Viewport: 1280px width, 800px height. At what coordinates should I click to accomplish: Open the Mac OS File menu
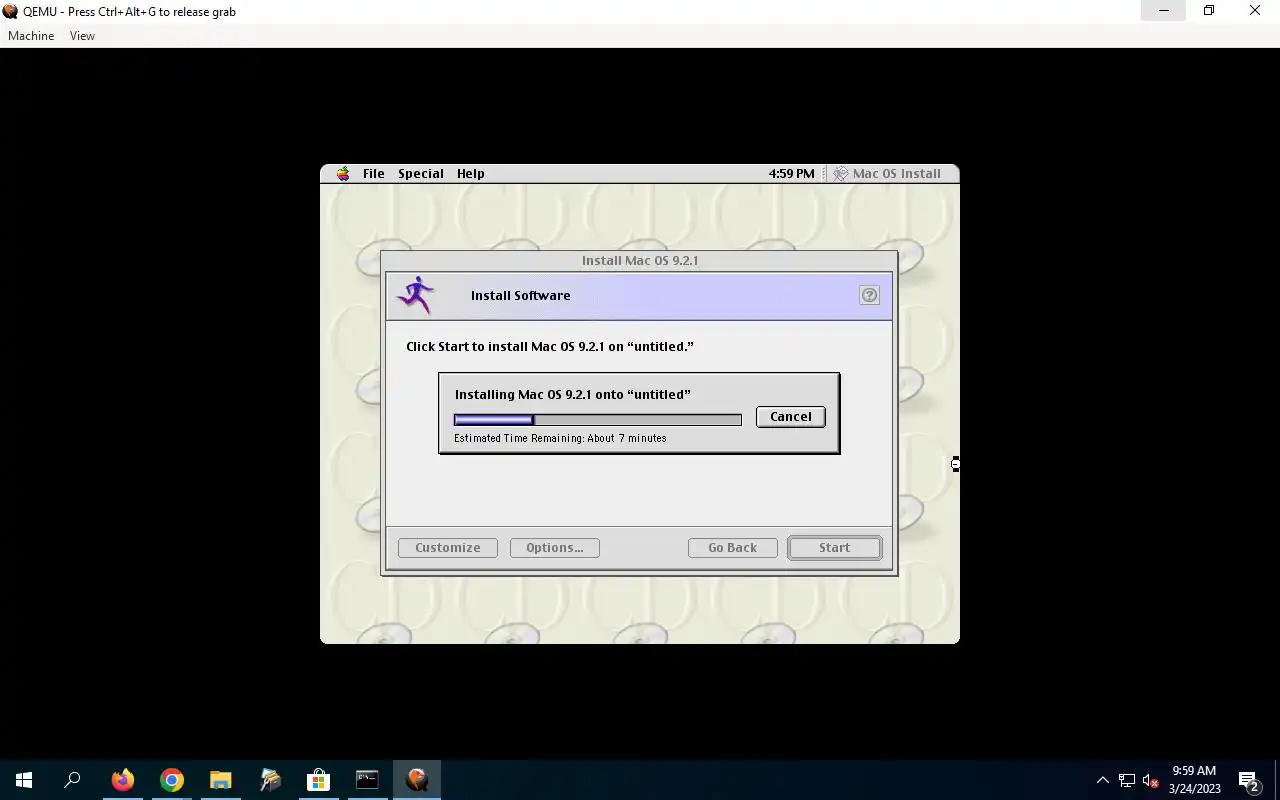pyautogui.click(x=373, y=173)
